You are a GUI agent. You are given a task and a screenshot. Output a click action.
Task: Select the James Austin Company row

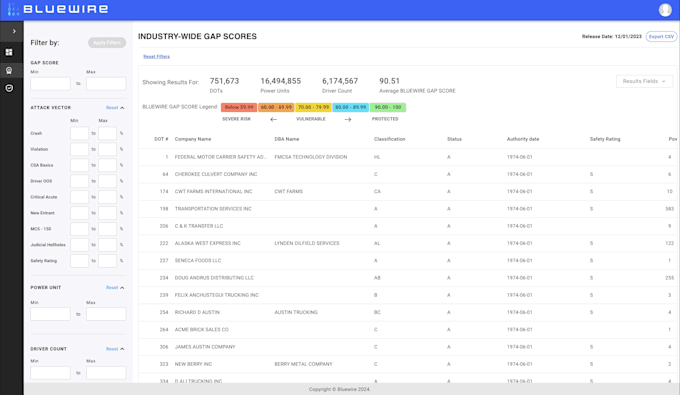[409, 347]
